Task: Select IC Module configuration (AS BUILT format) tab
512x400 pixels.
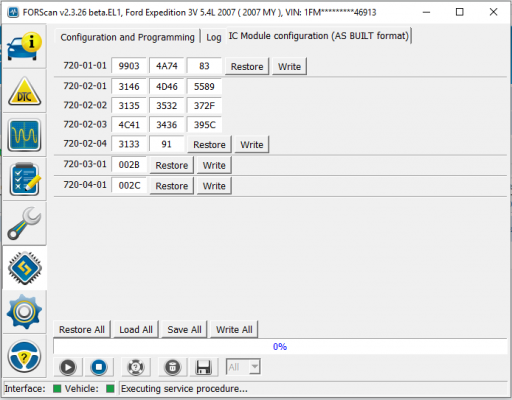Action: (319, 36)
